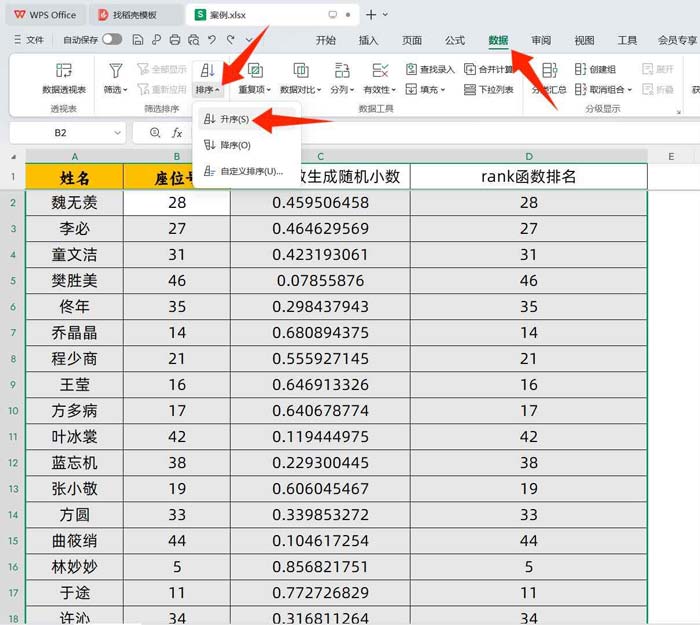Viewport: 700px width, 625px height.
Task: Click the Undo arrow icon
Action: tap(212, 40)
